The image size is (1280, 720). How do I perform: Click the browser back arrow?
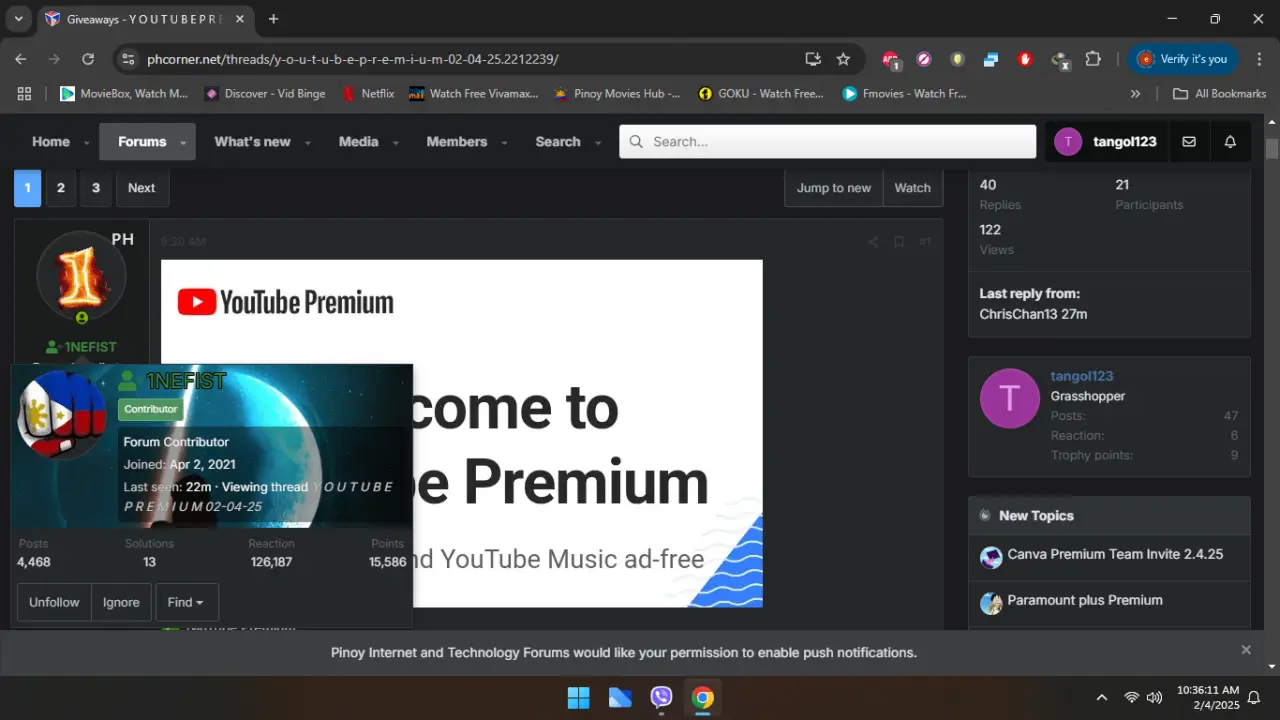pos(21,59)
